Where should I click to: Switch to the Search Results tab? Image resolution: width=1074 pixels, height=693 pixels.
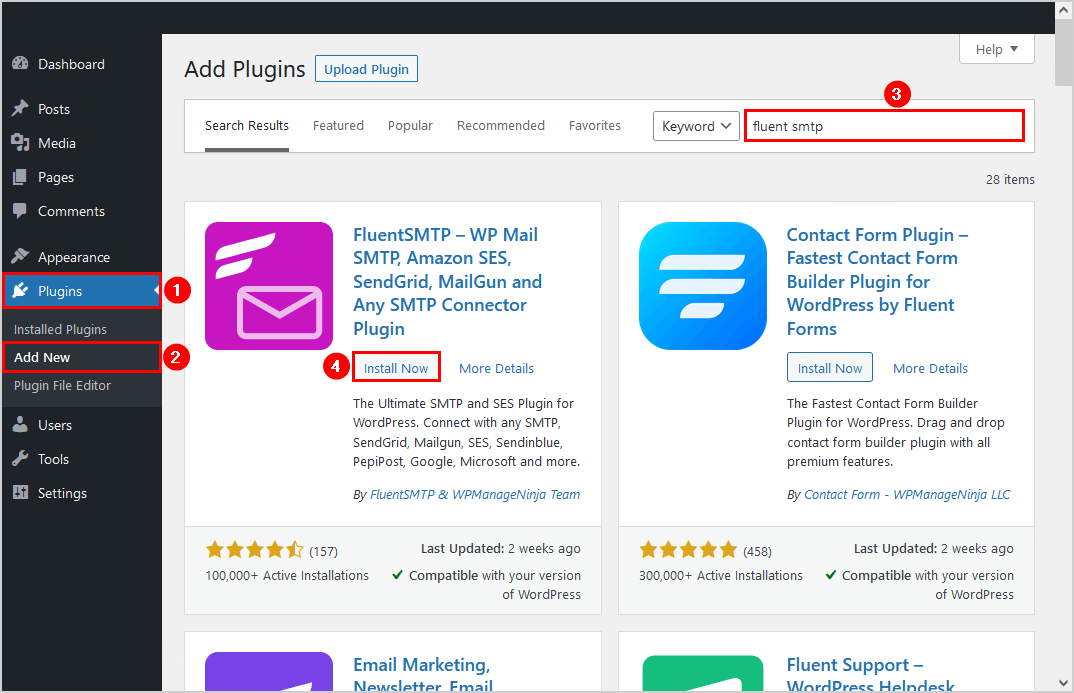point(247,125)
